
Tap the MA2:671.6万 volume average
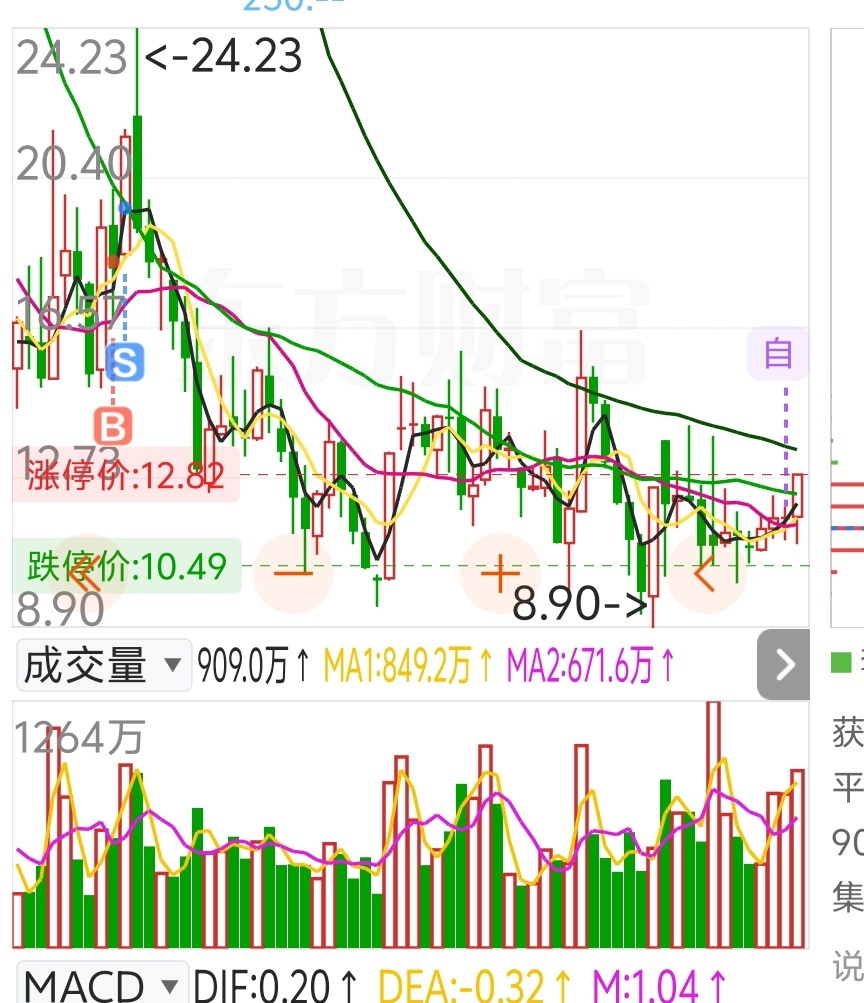coord(590,665)
